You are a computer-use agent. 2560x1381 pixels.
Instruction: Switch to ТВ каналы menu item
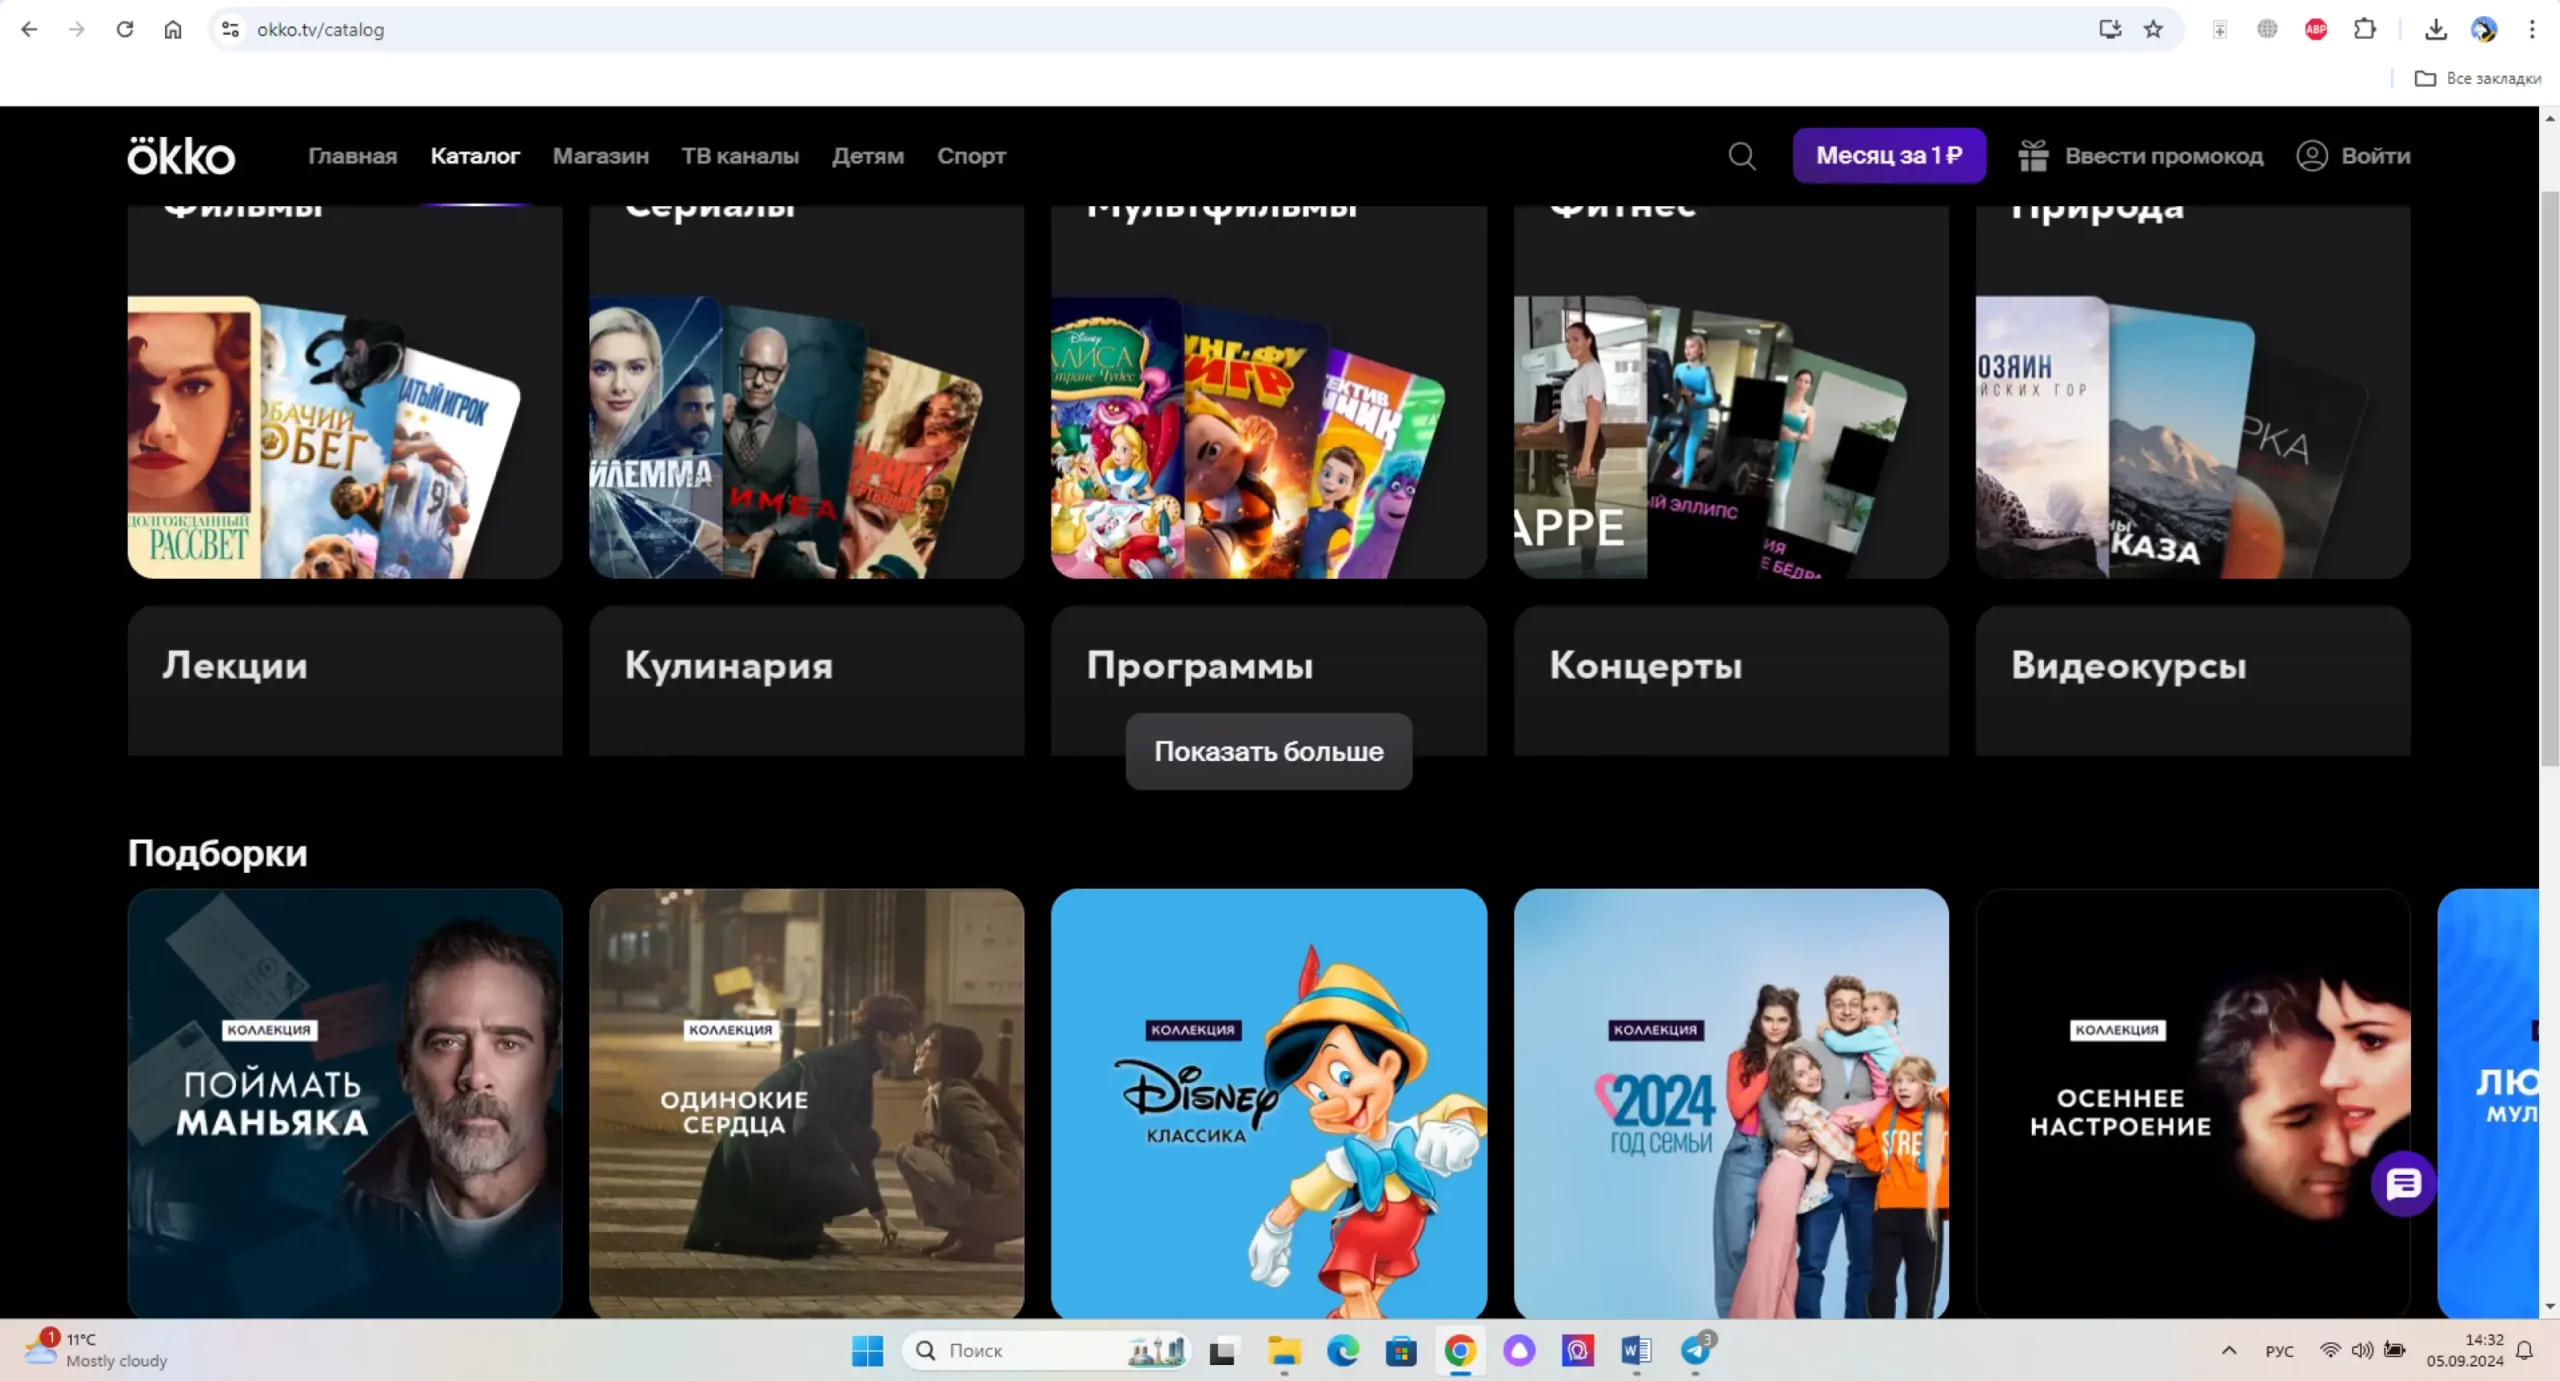point(740,156)
